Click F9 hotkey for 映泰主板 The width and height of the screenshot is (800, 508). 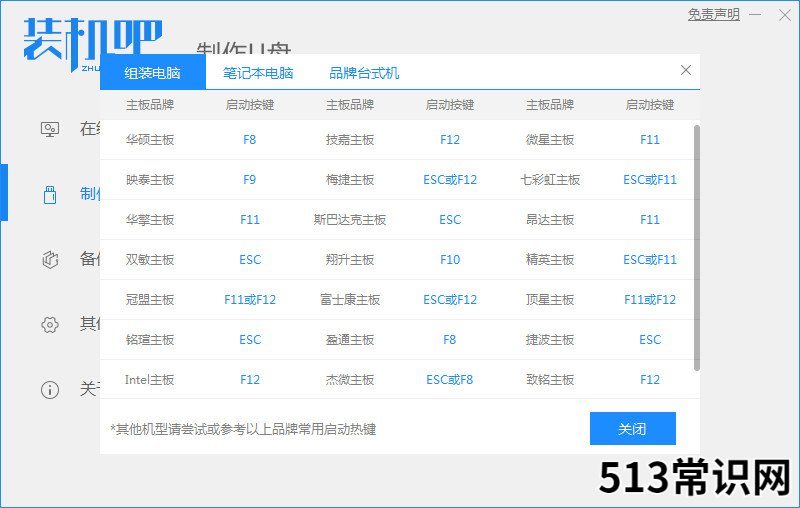pos(249,180)
